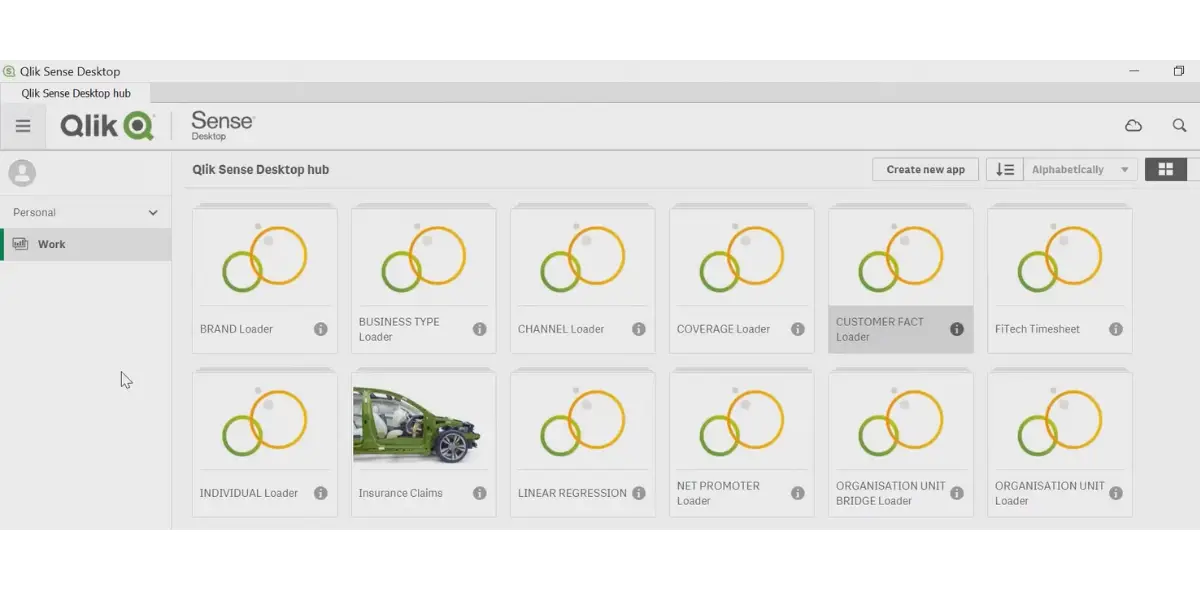
Task: Show info for ORGANISATION UNIT BRIDGE Loader
Action: click(957, 493)
